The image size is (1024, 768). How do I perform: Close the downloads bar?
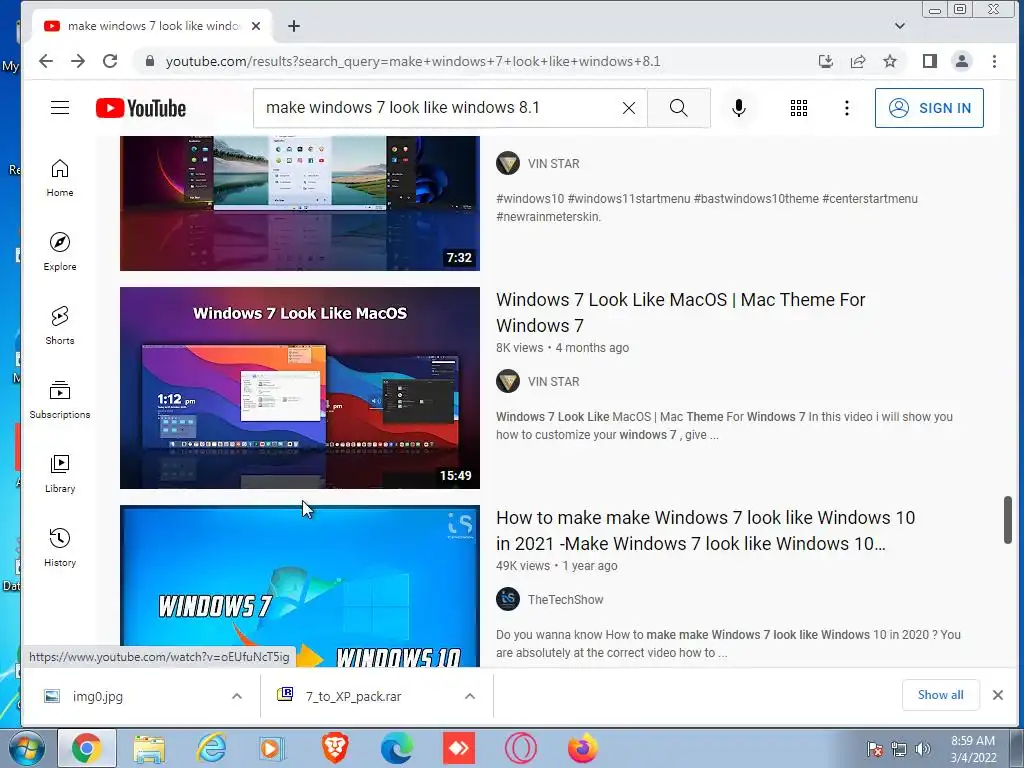tap(998, 695)
